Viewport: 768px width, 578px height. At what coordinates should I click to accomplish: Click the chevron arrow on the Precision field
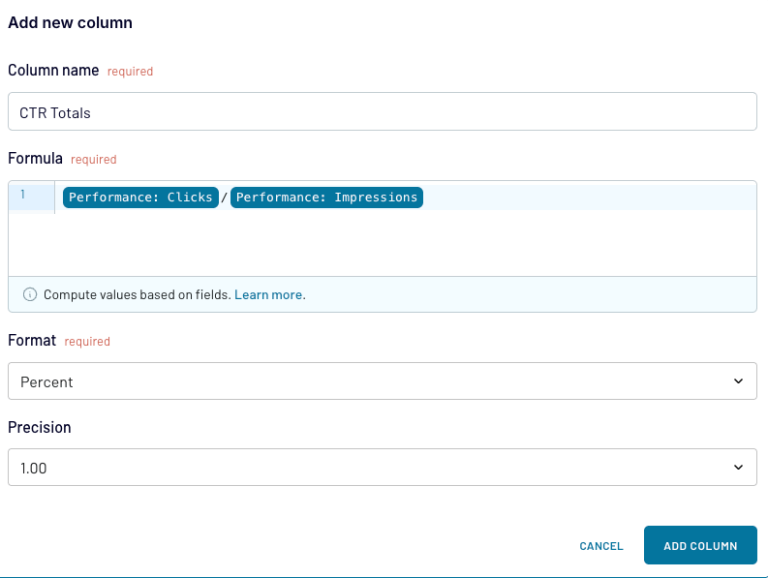[738, 467]
